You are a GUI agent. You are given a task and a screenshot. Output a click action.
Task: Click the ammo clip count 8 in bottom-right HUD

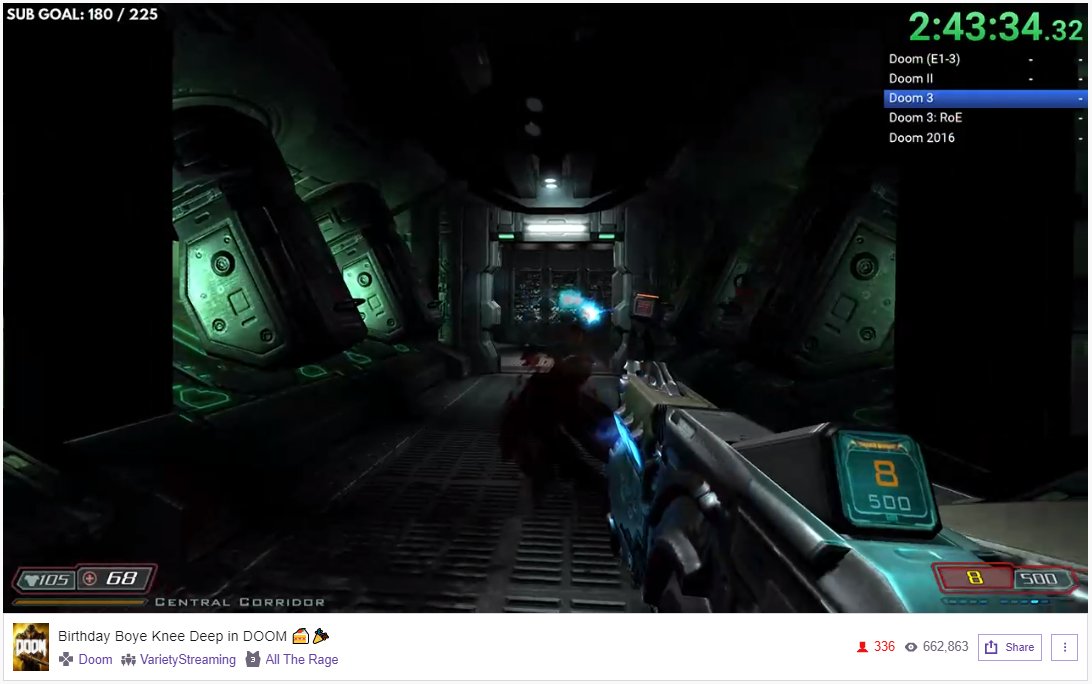click(974, 577)
